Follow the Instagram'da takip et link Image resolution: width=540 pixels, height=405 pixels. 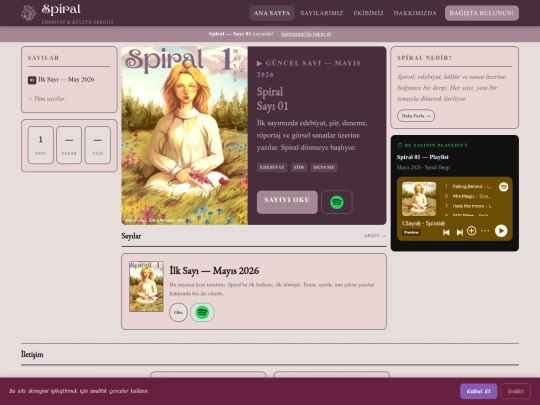click(306, 34)
